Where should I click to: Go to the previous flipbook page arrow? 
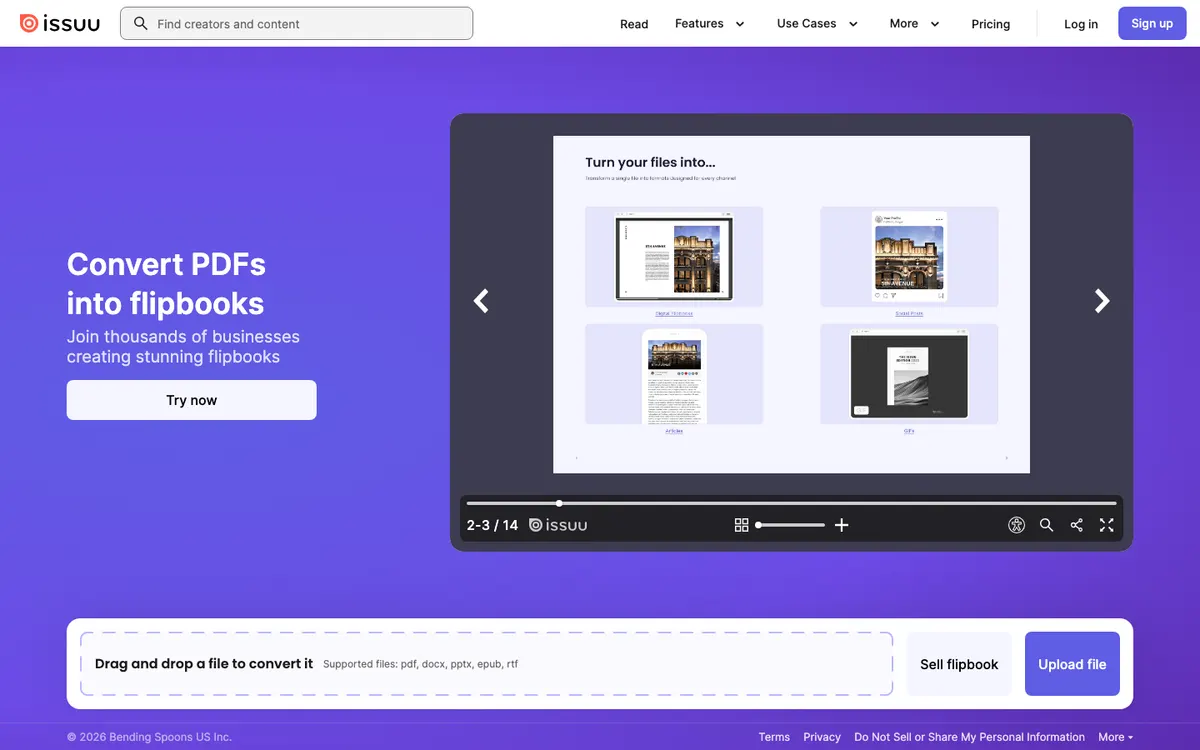[x=481, y=301]
